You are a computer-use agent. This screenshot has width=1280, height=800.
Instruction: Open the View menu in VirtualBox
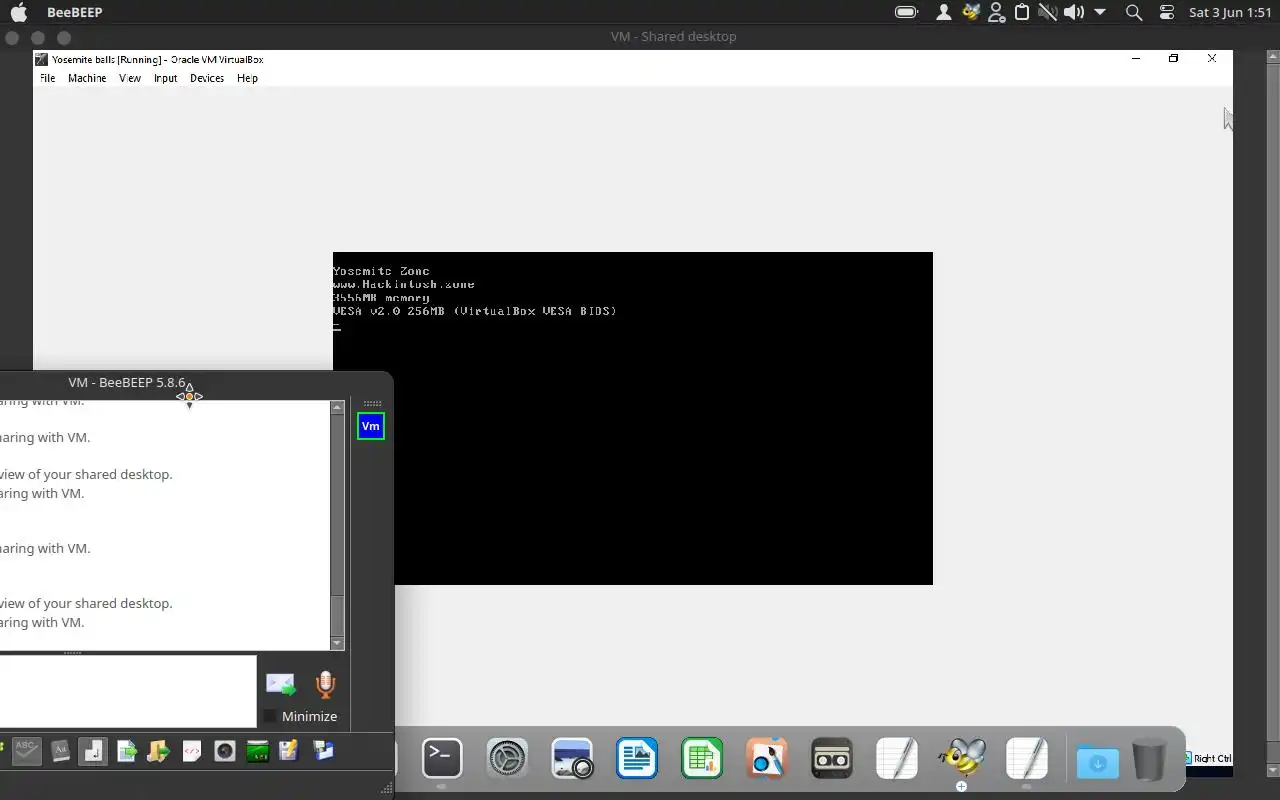(130, 78)
